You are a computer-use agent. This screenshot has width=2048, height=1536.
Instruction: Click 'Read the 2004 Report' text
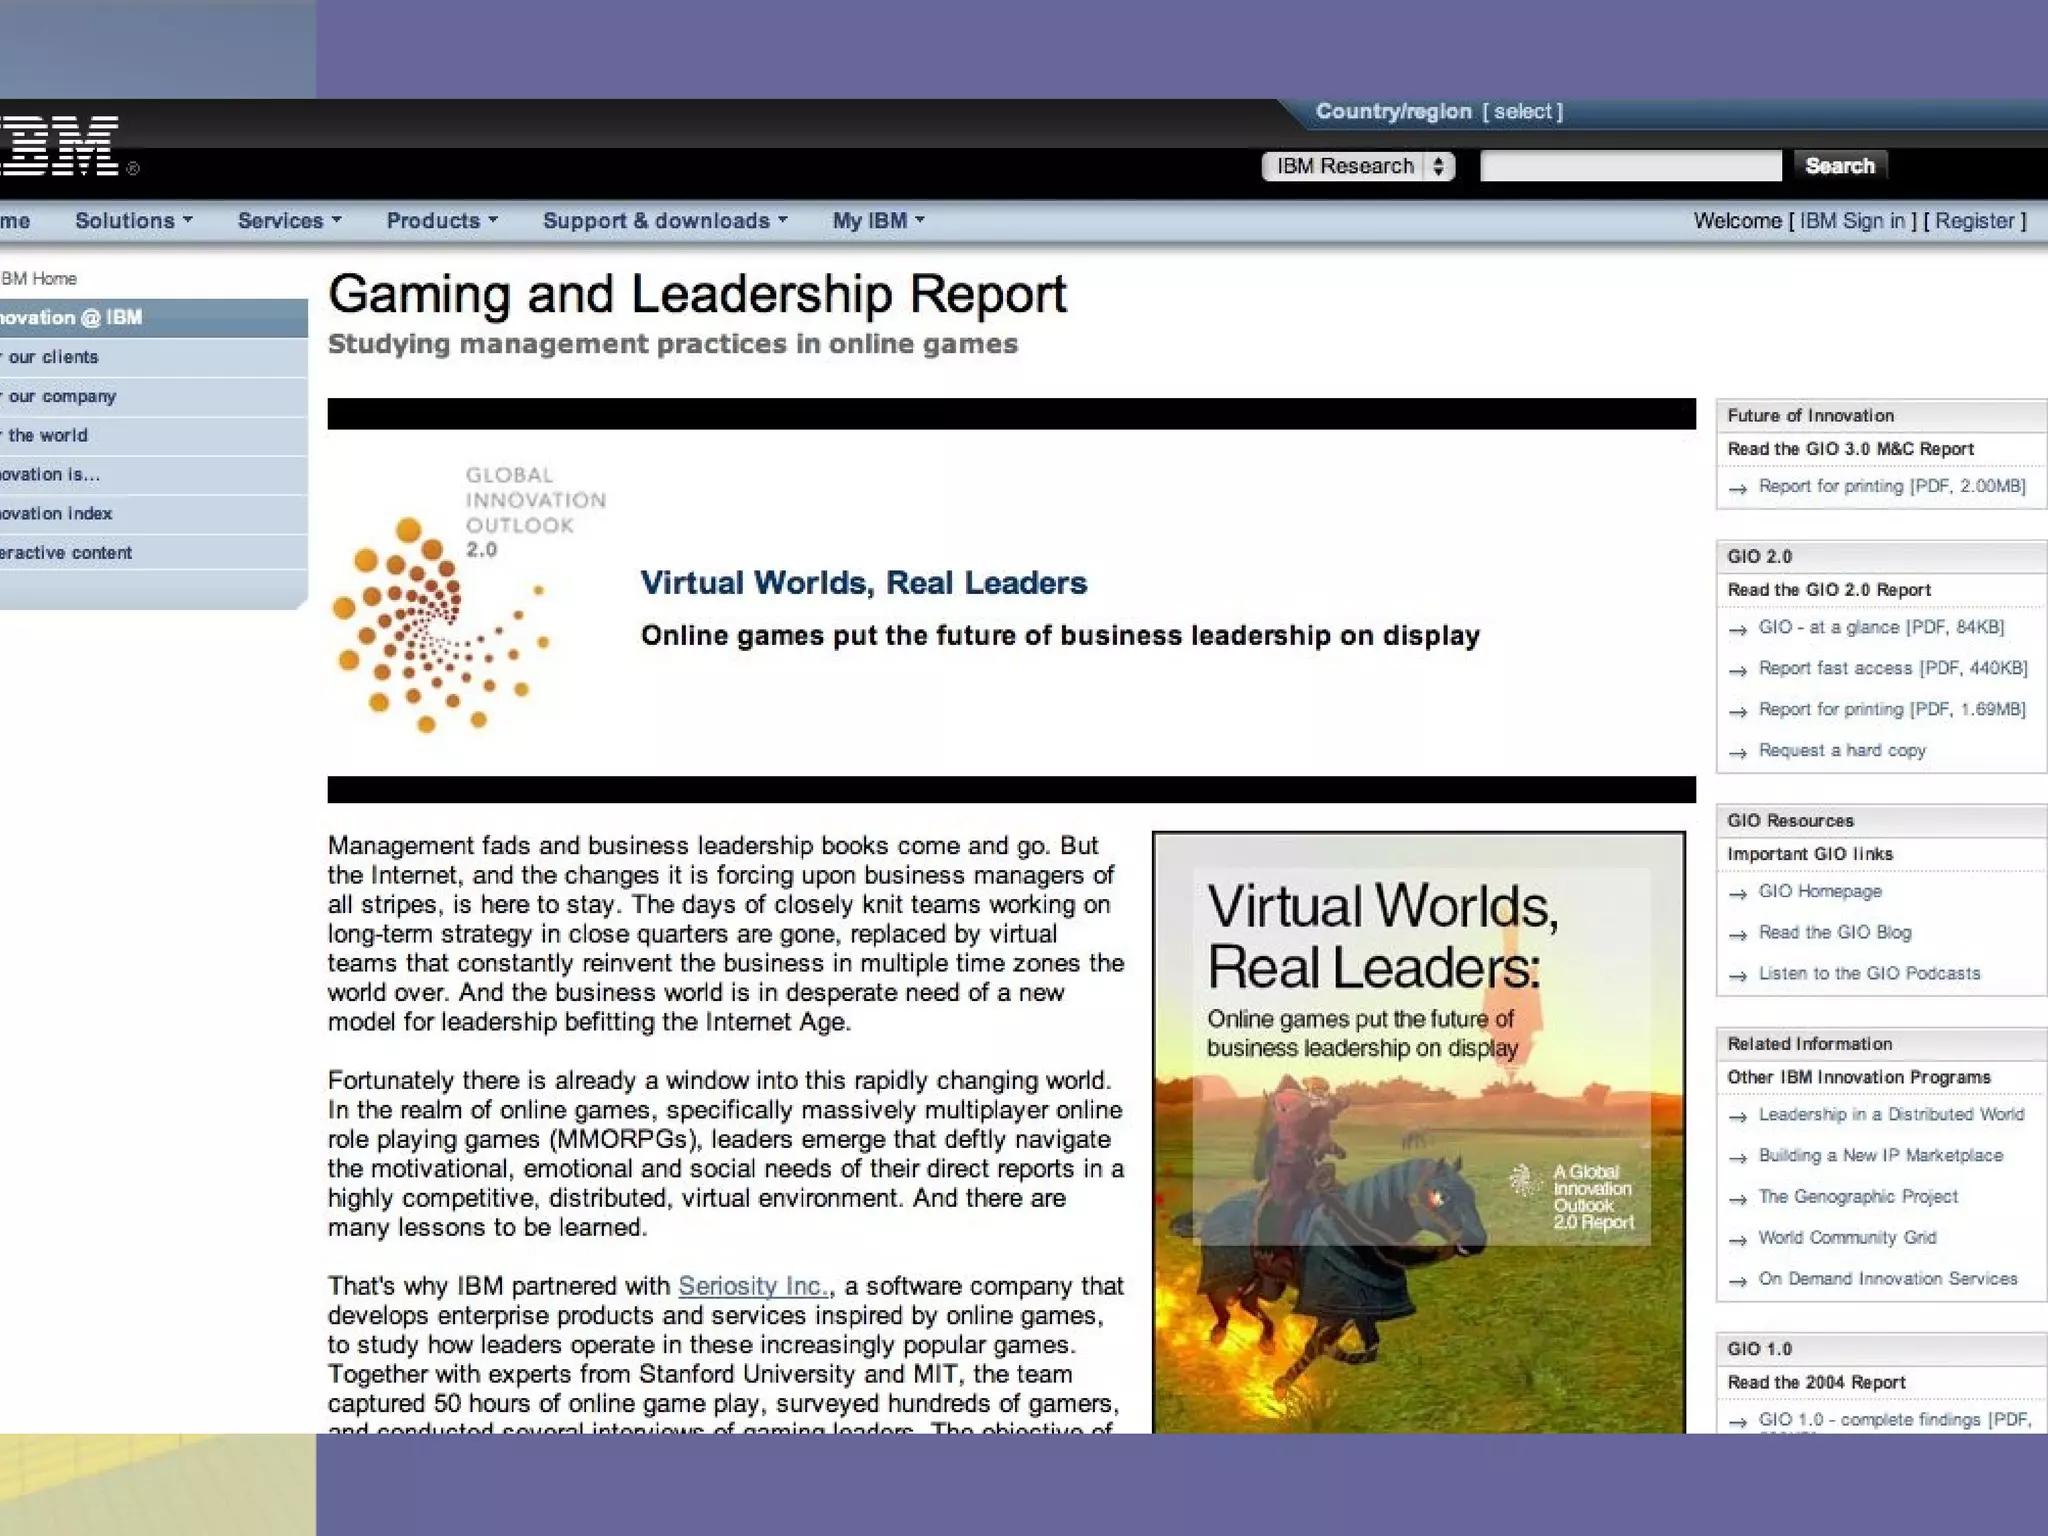coord(1816,1382)
